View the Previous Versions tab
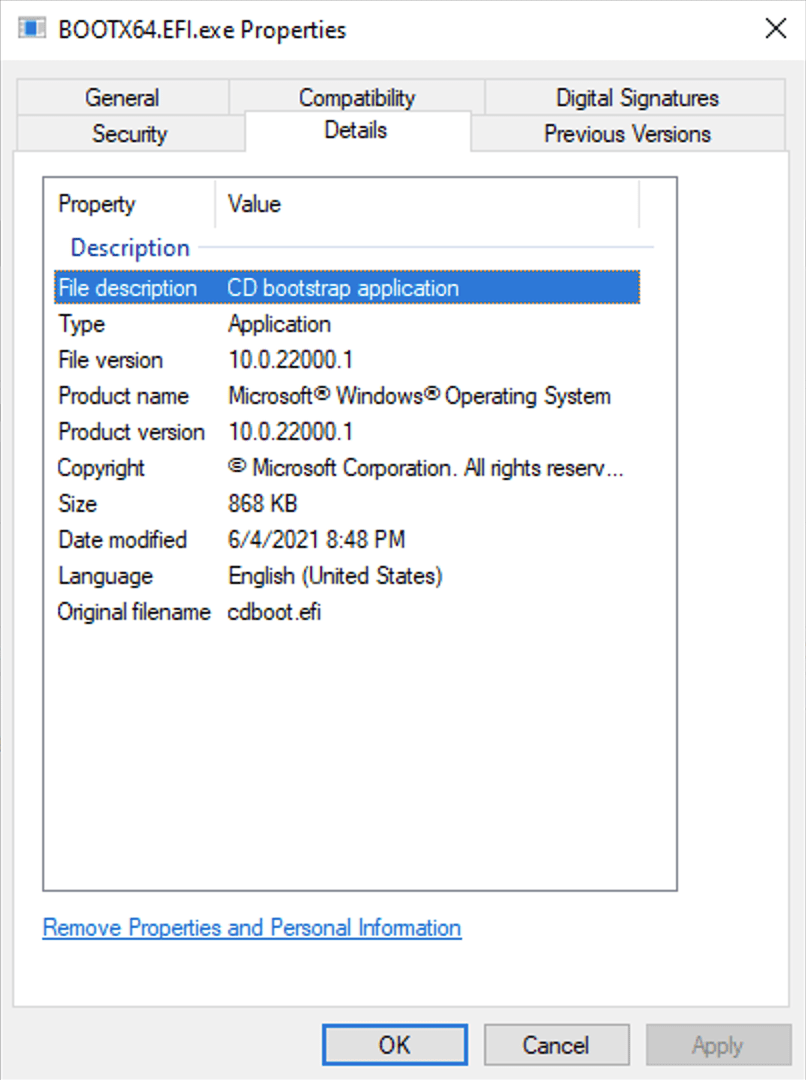806x1080 pixels. coord(627,134)
